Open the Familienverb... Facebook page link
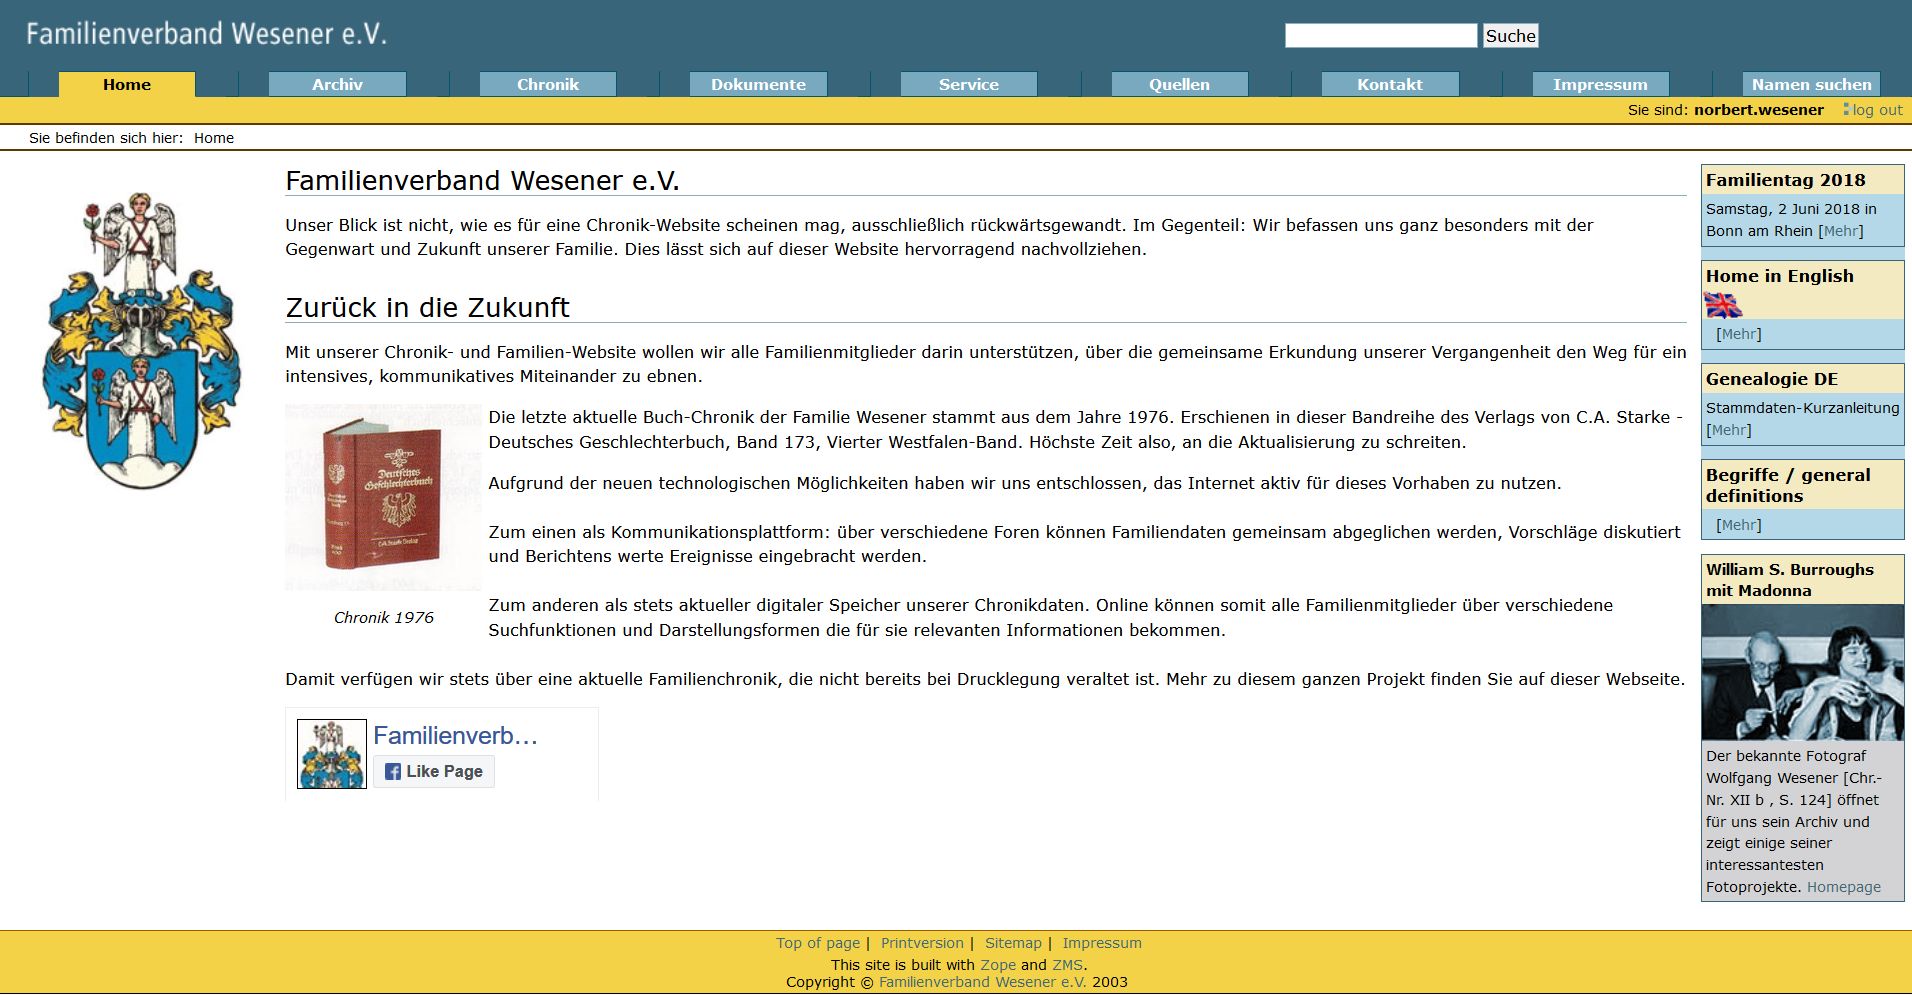 [x=455, y=736]
